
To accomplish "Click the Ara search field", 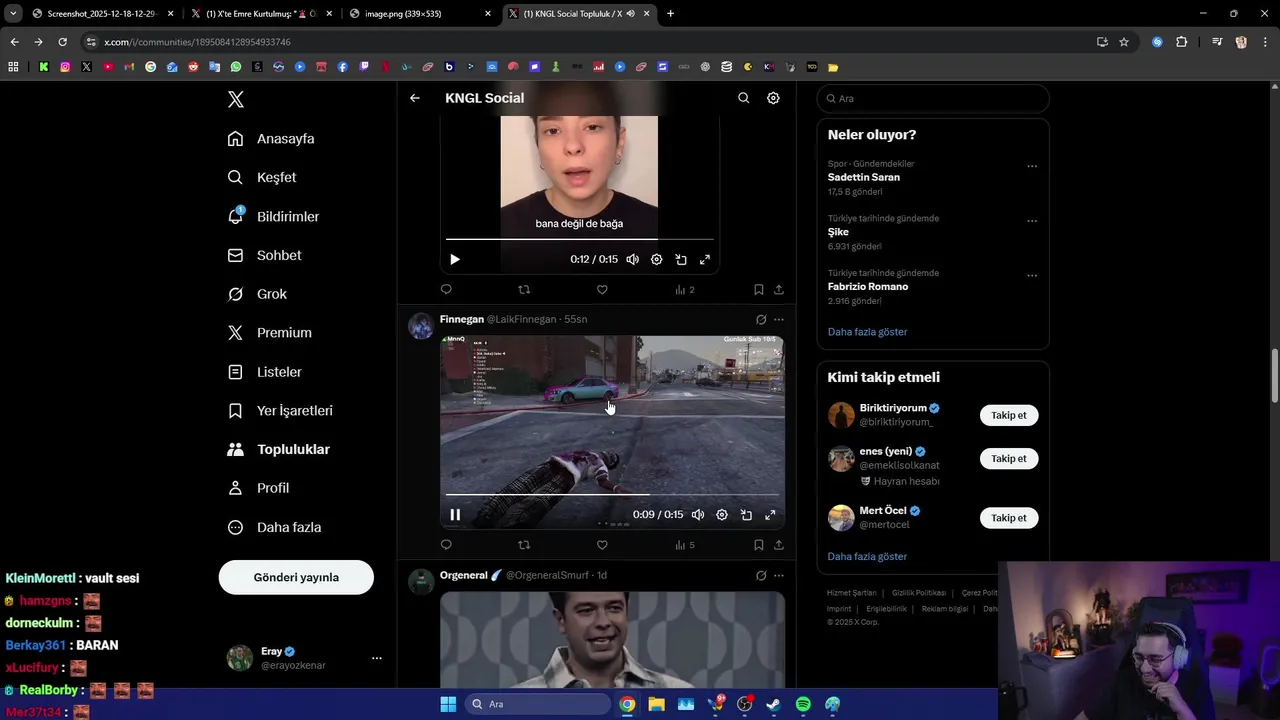I will point(933,98).
